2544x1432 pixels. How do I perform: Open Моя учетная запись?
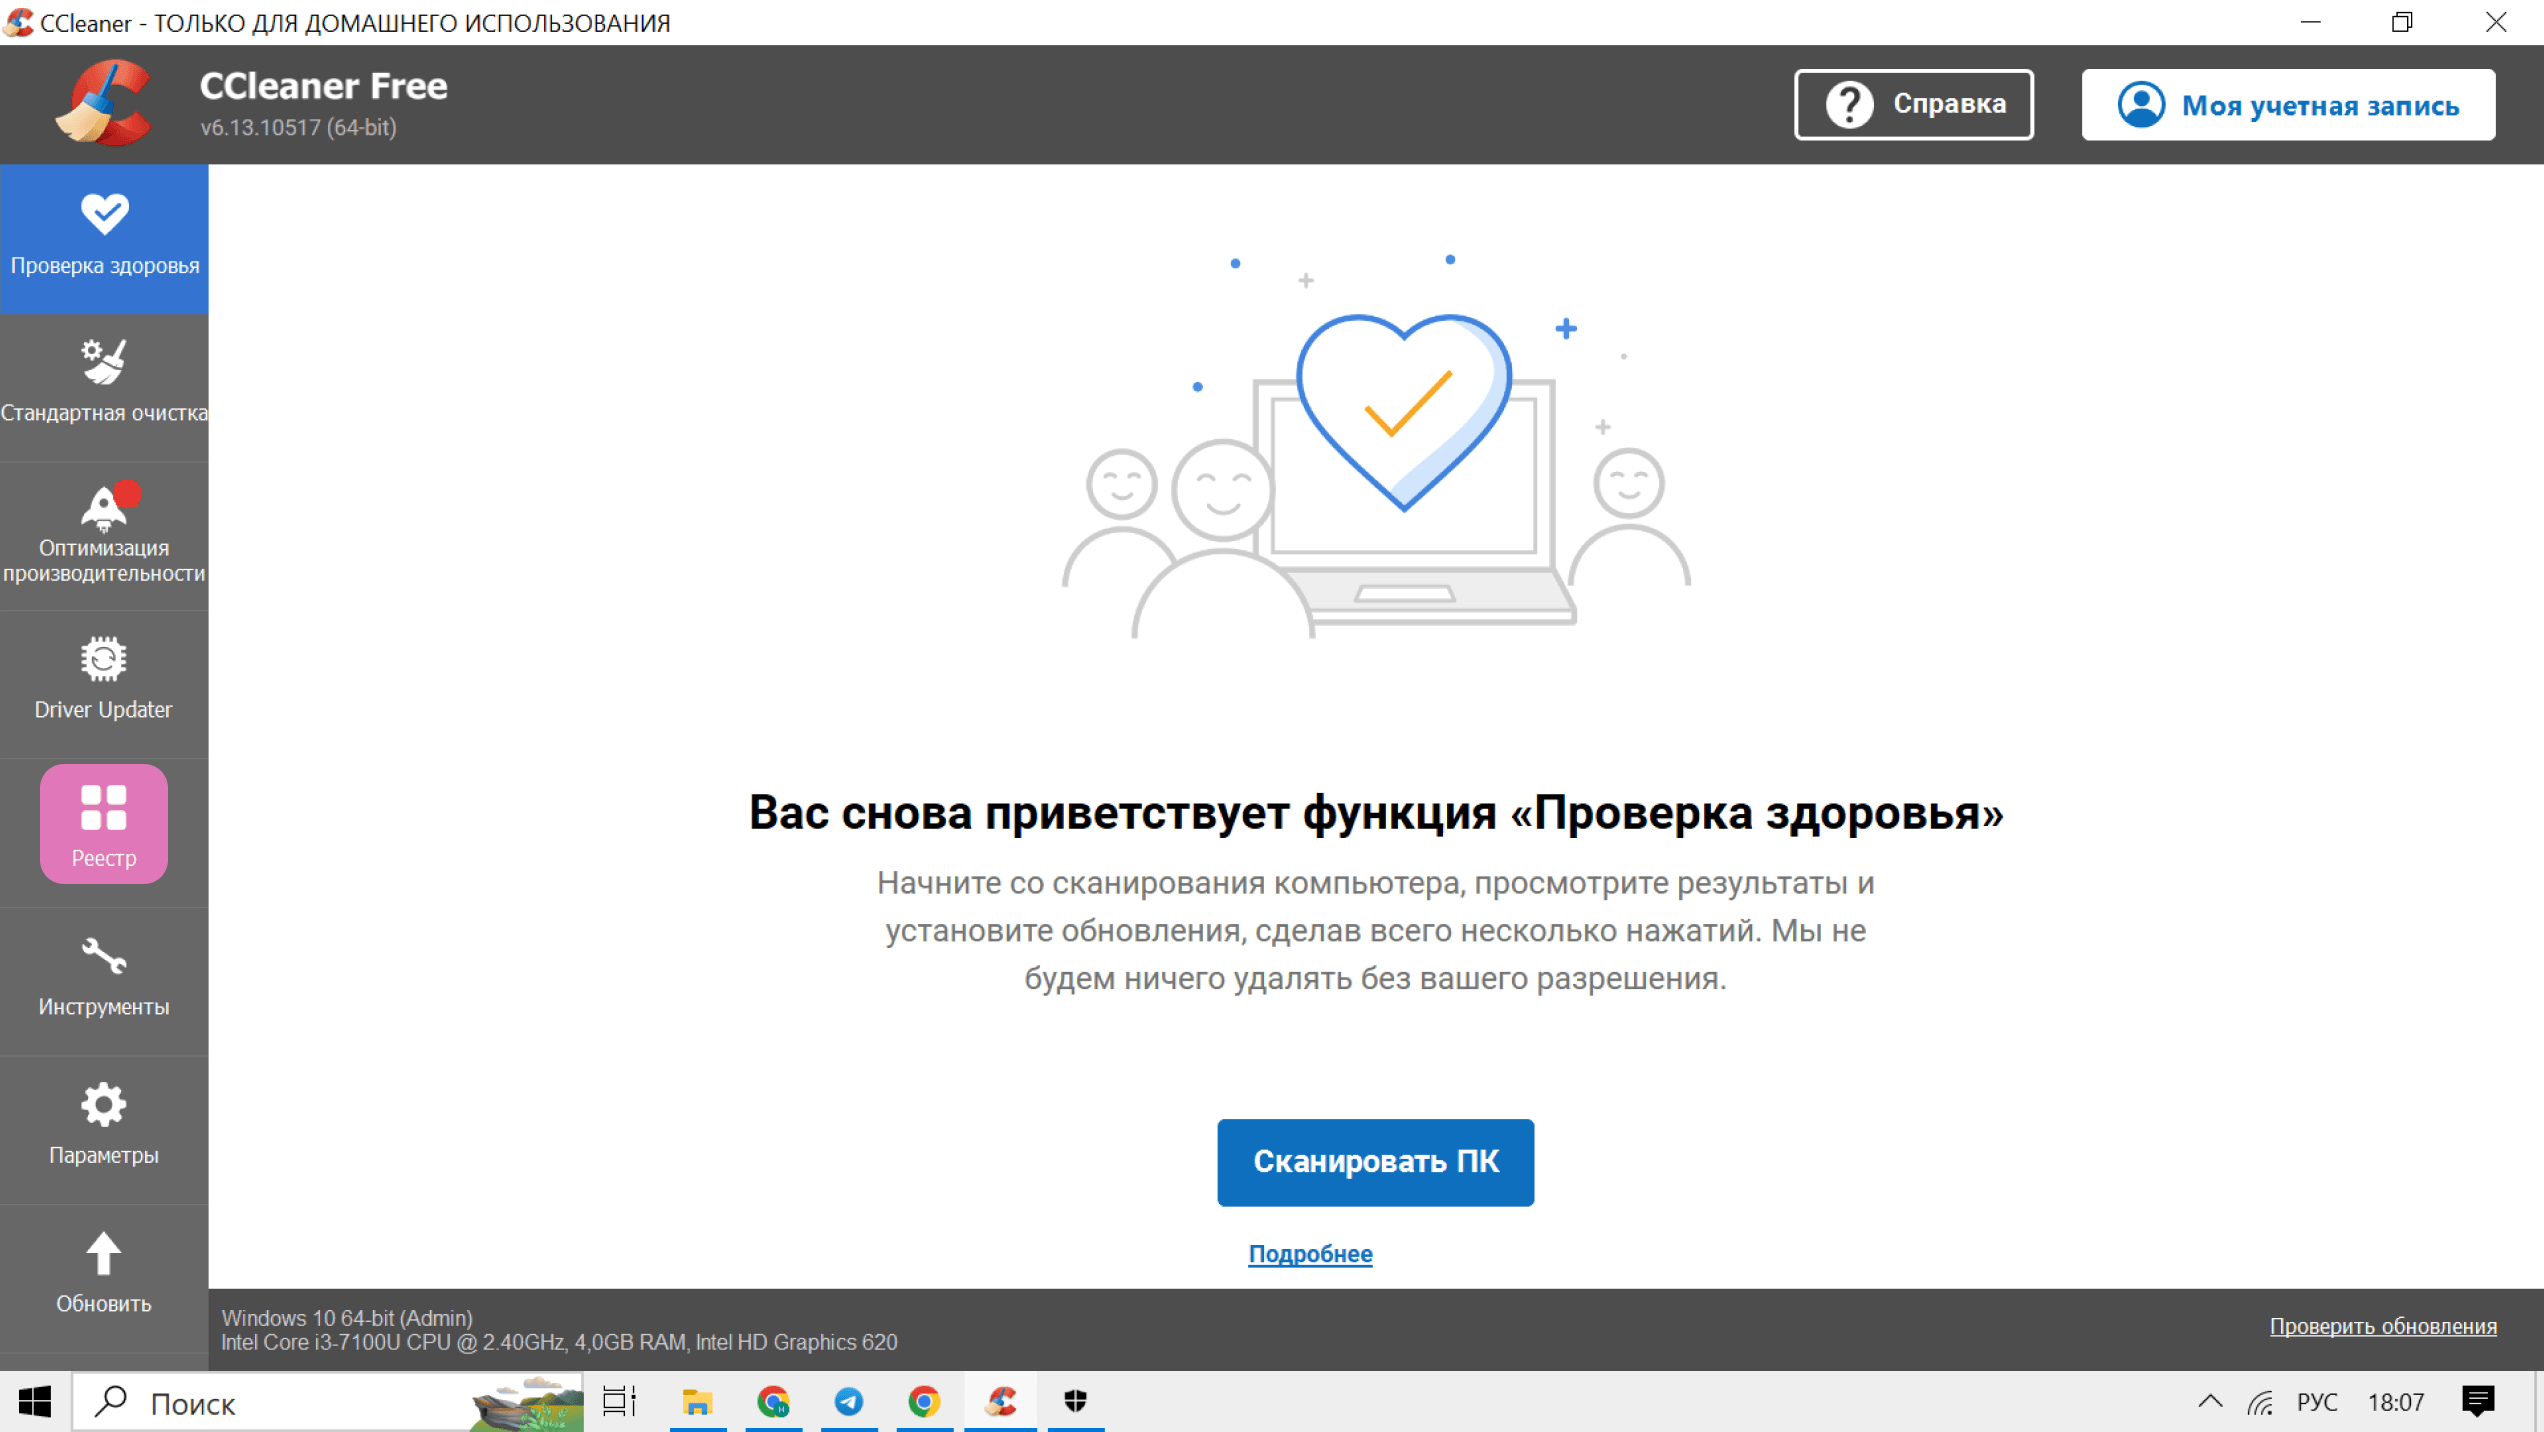point(2288,105)
